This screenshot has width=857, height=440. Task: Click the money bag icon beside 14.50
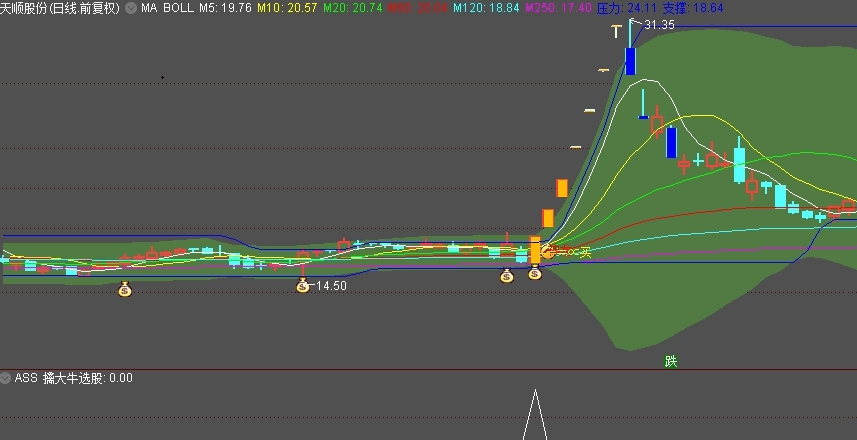(x=303, y=285)
